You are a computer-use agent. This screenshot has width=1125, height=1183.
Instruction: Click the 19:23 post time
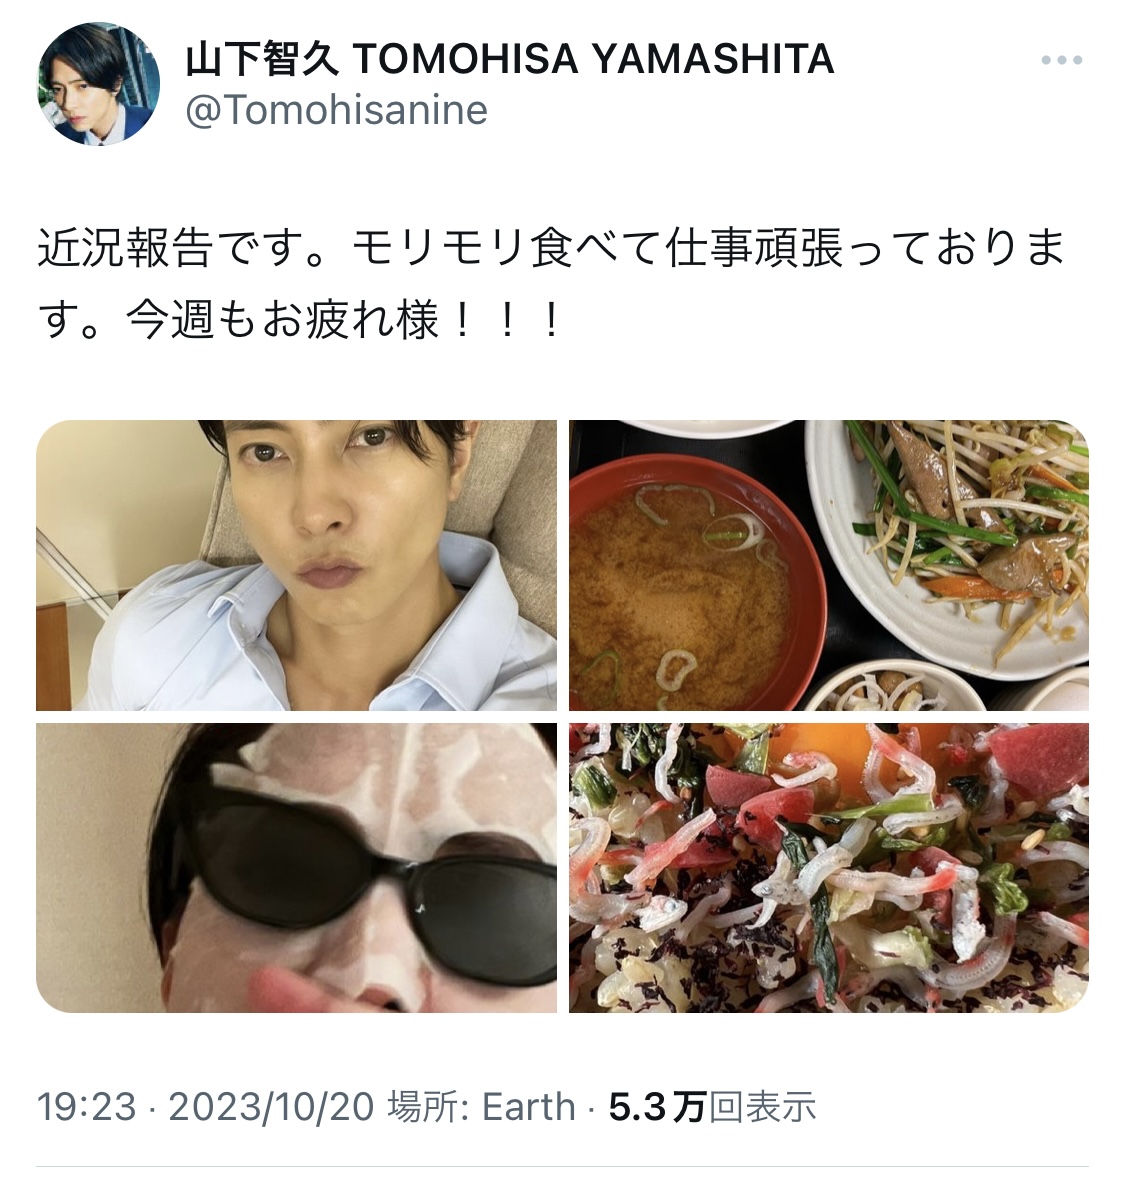pos(87,1107)
